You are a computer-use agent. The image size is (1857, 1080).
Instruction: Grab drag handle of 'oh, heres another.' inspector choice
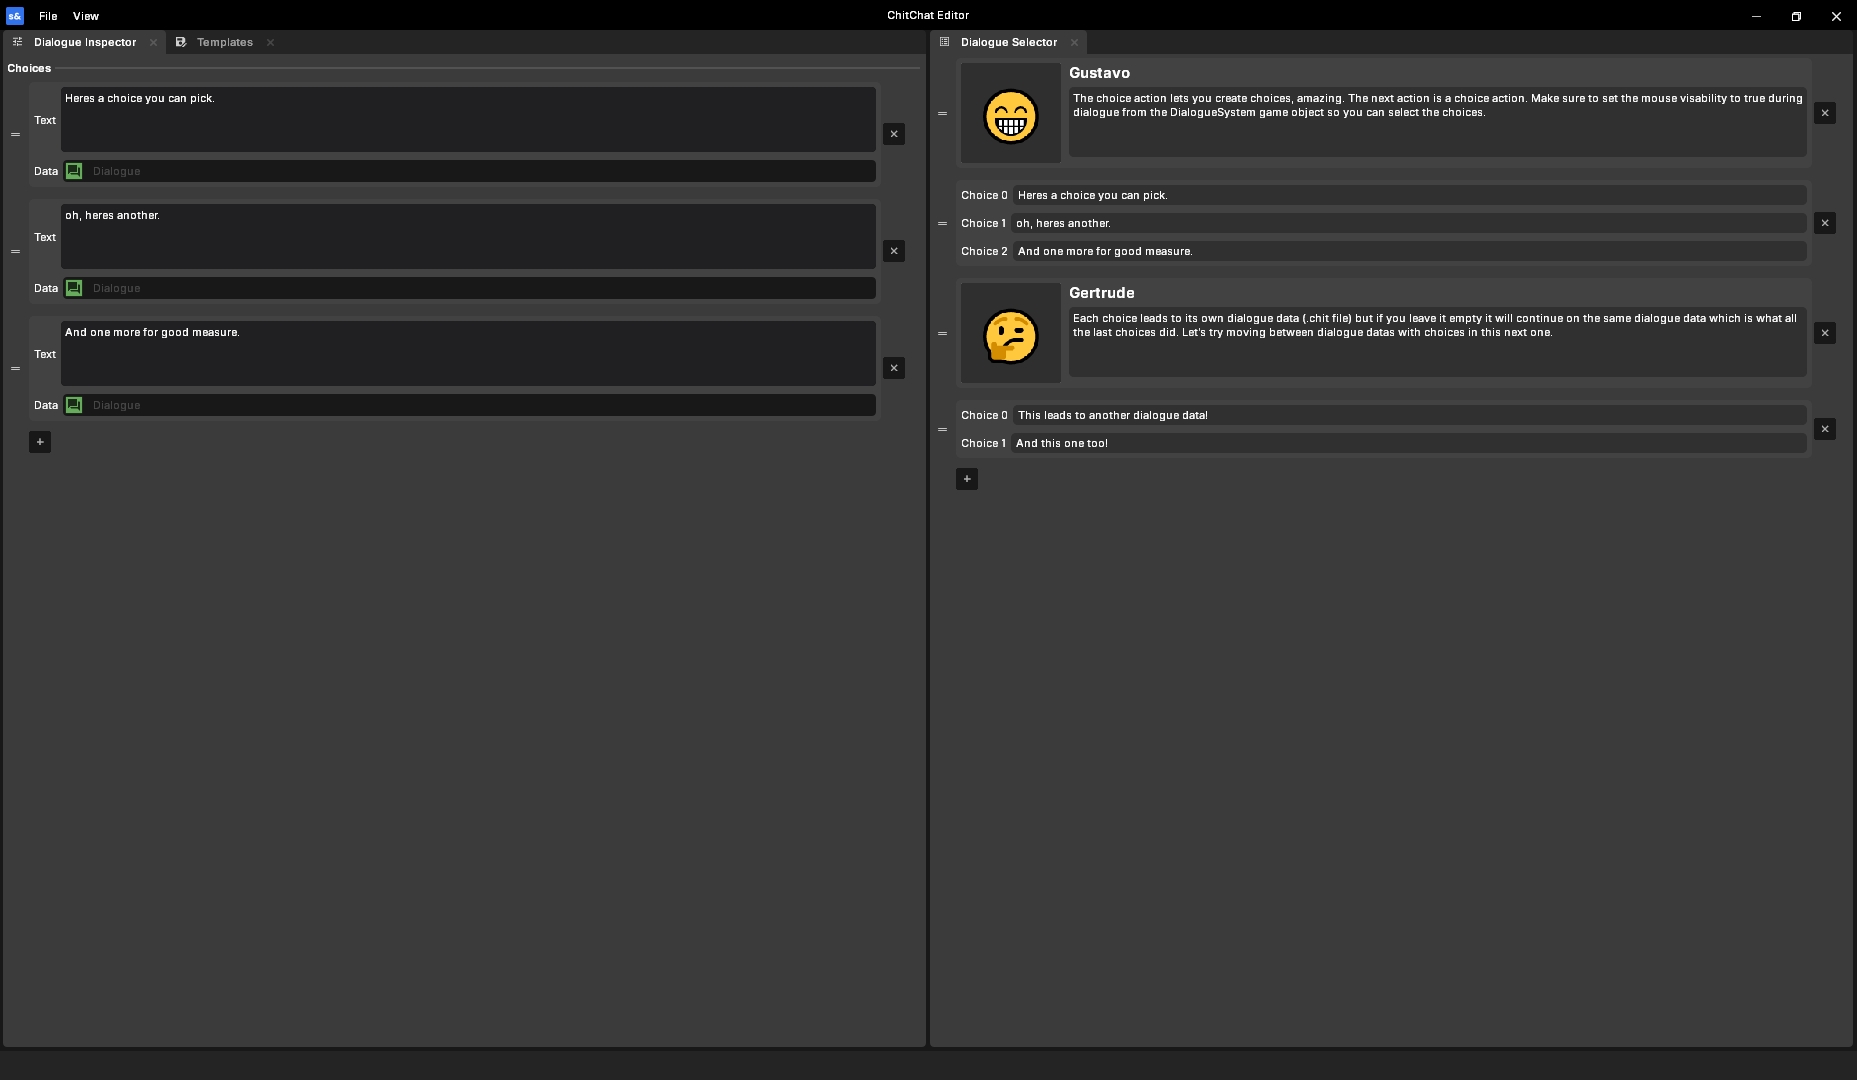pos(15,251)
